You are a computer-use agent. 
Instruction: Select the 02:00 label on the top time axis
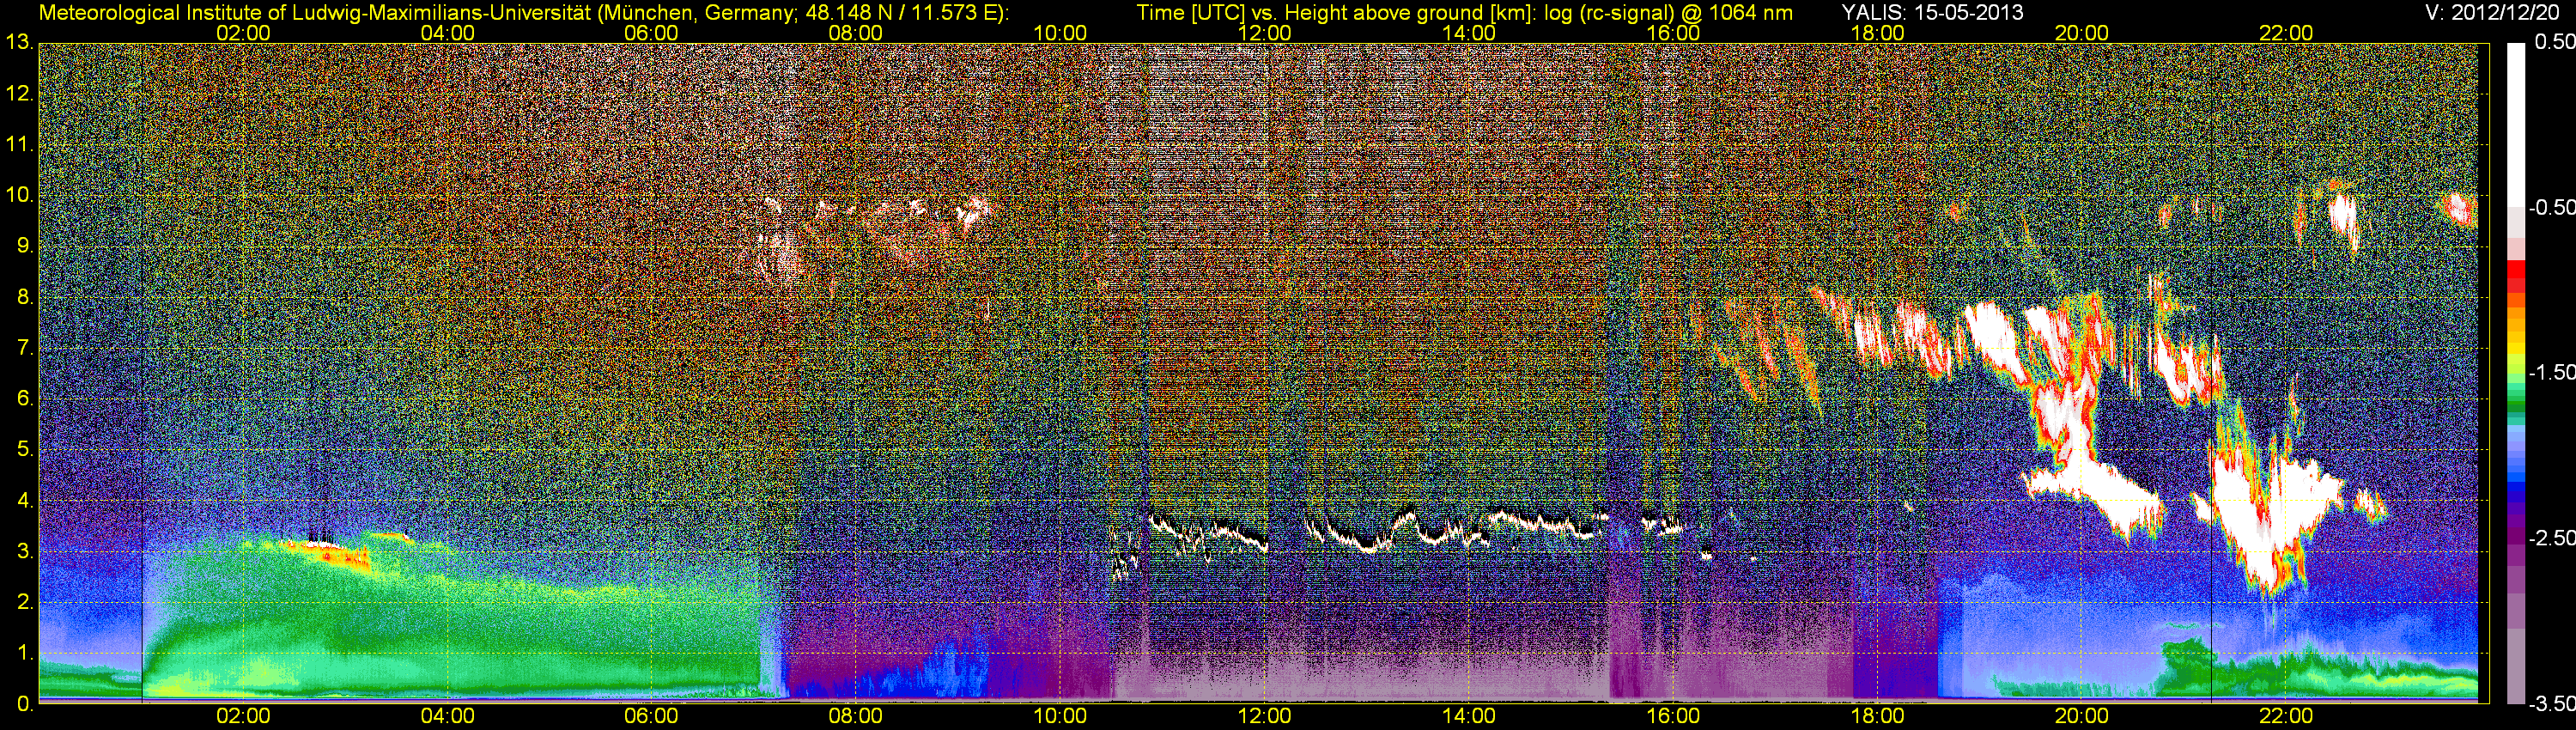243,33
